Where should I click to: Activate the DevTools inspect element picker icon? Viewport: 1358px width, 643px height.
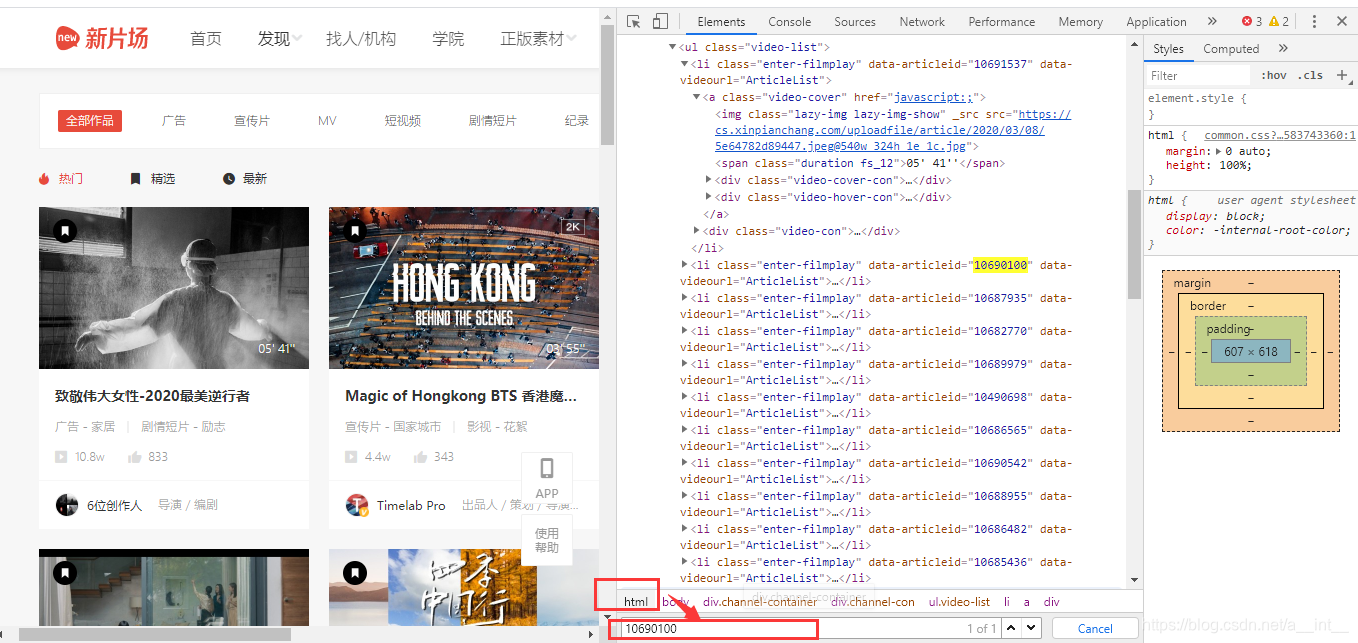[x=634, y=21]
